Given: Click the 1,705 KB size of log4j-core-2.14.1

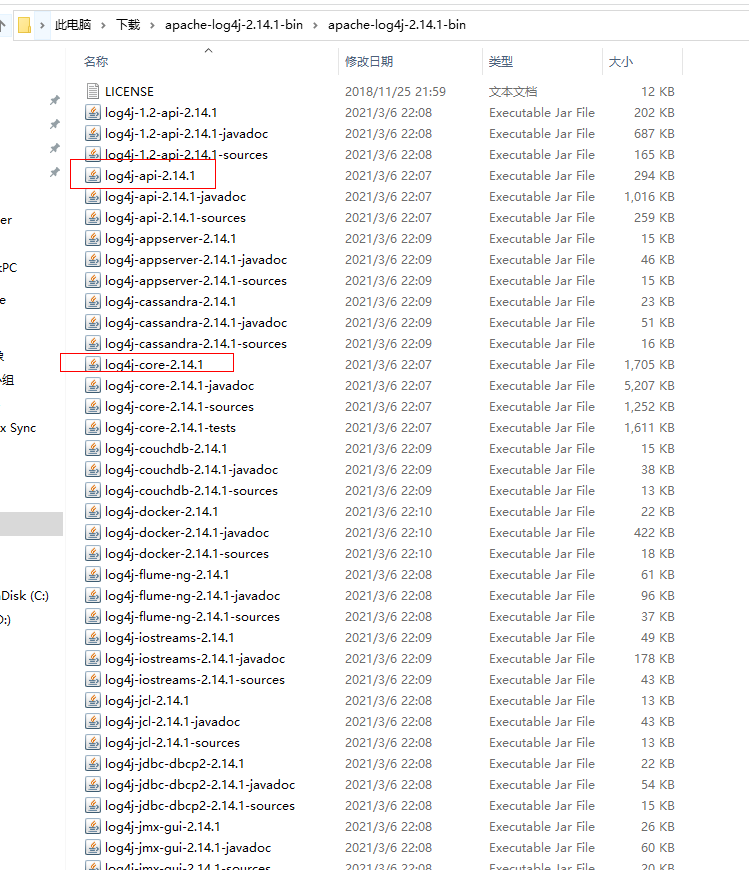Looking at the screenshot, I should tap(649, 365).
